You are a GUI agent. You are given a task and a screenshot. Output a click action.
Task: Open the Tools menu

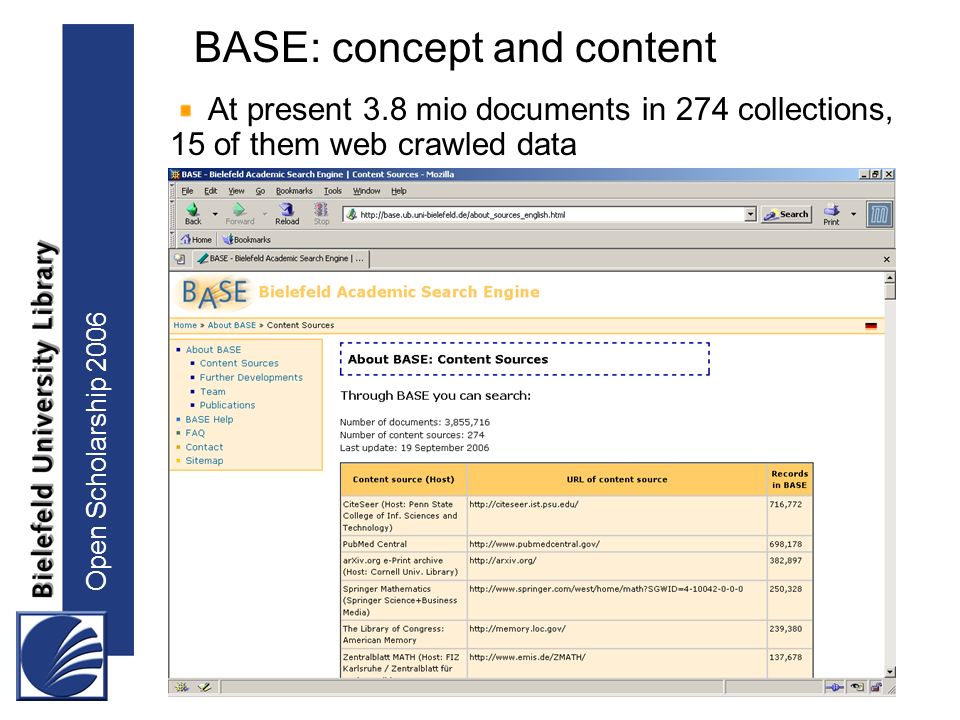coord(332,191)
